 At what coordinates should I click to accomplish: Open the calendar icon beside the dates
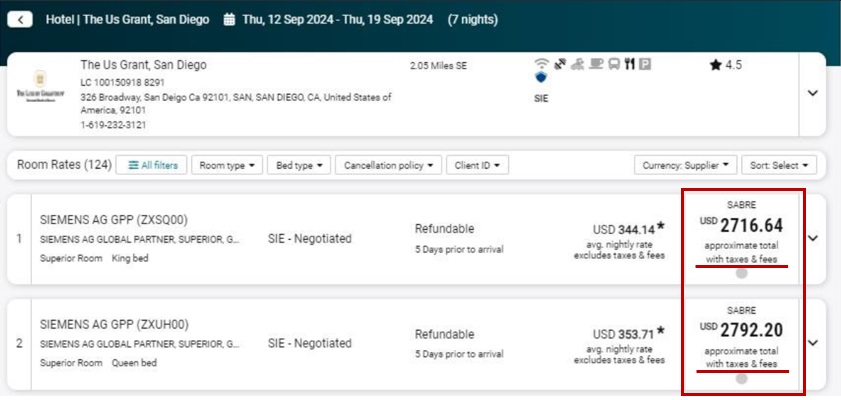(x=229, y=20)
